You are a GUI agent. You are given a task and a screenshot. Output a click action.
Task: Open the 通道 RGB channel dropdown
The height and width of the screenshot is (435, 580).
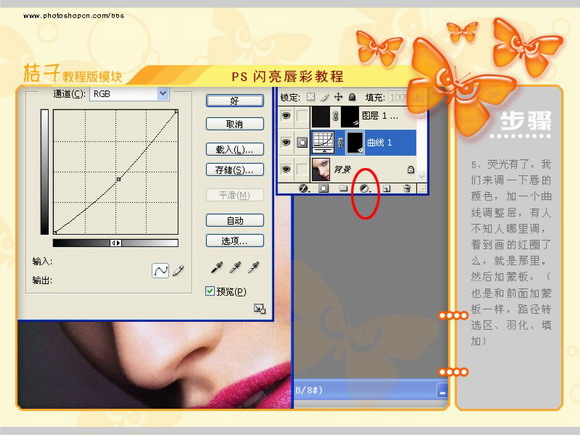coord(163,94)
